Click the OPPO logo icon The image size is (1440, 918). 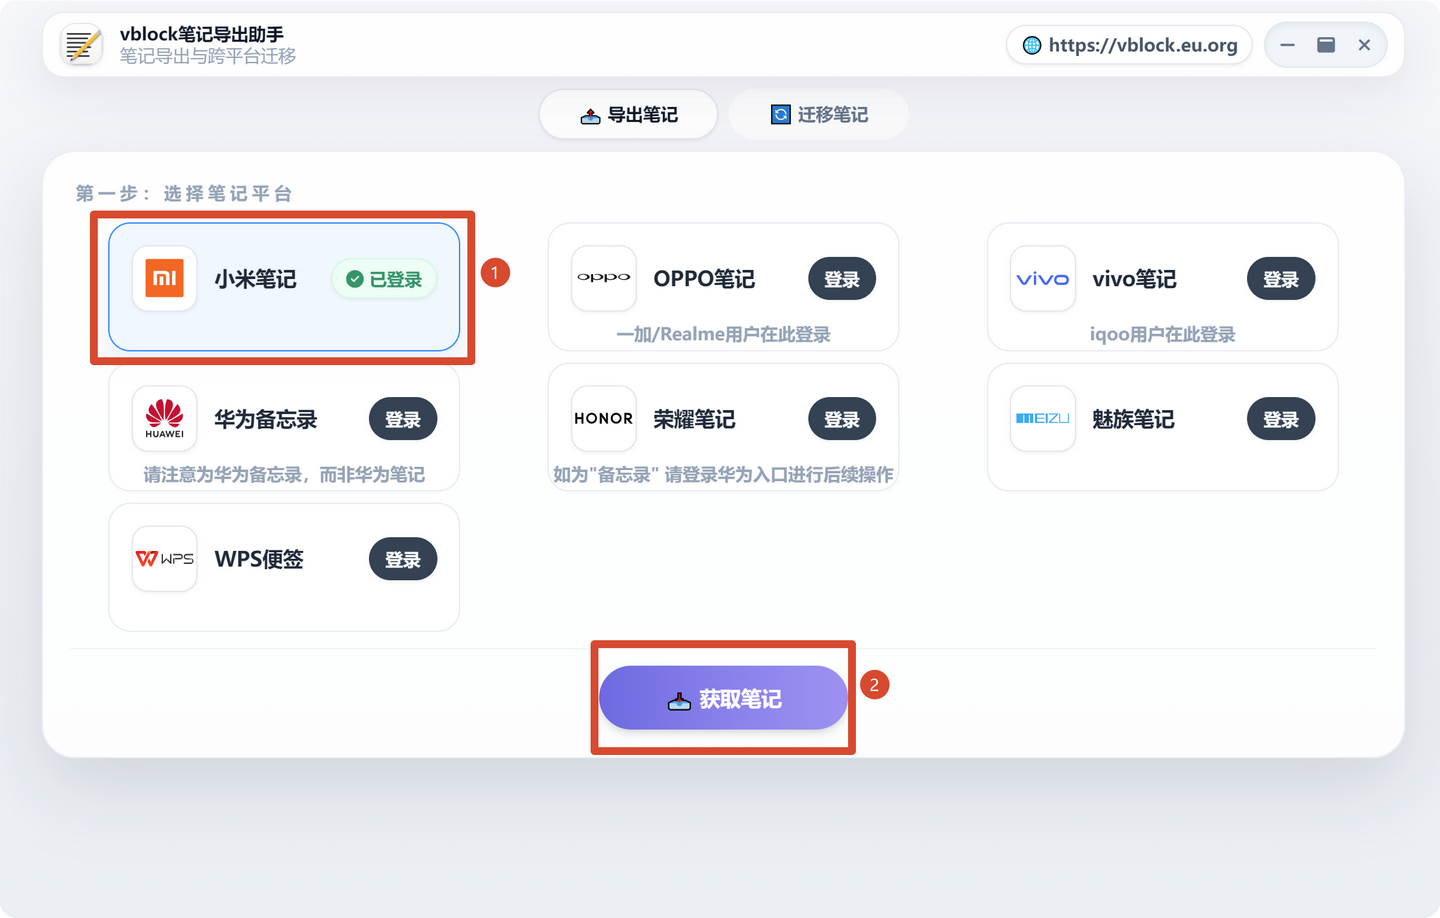604,278
